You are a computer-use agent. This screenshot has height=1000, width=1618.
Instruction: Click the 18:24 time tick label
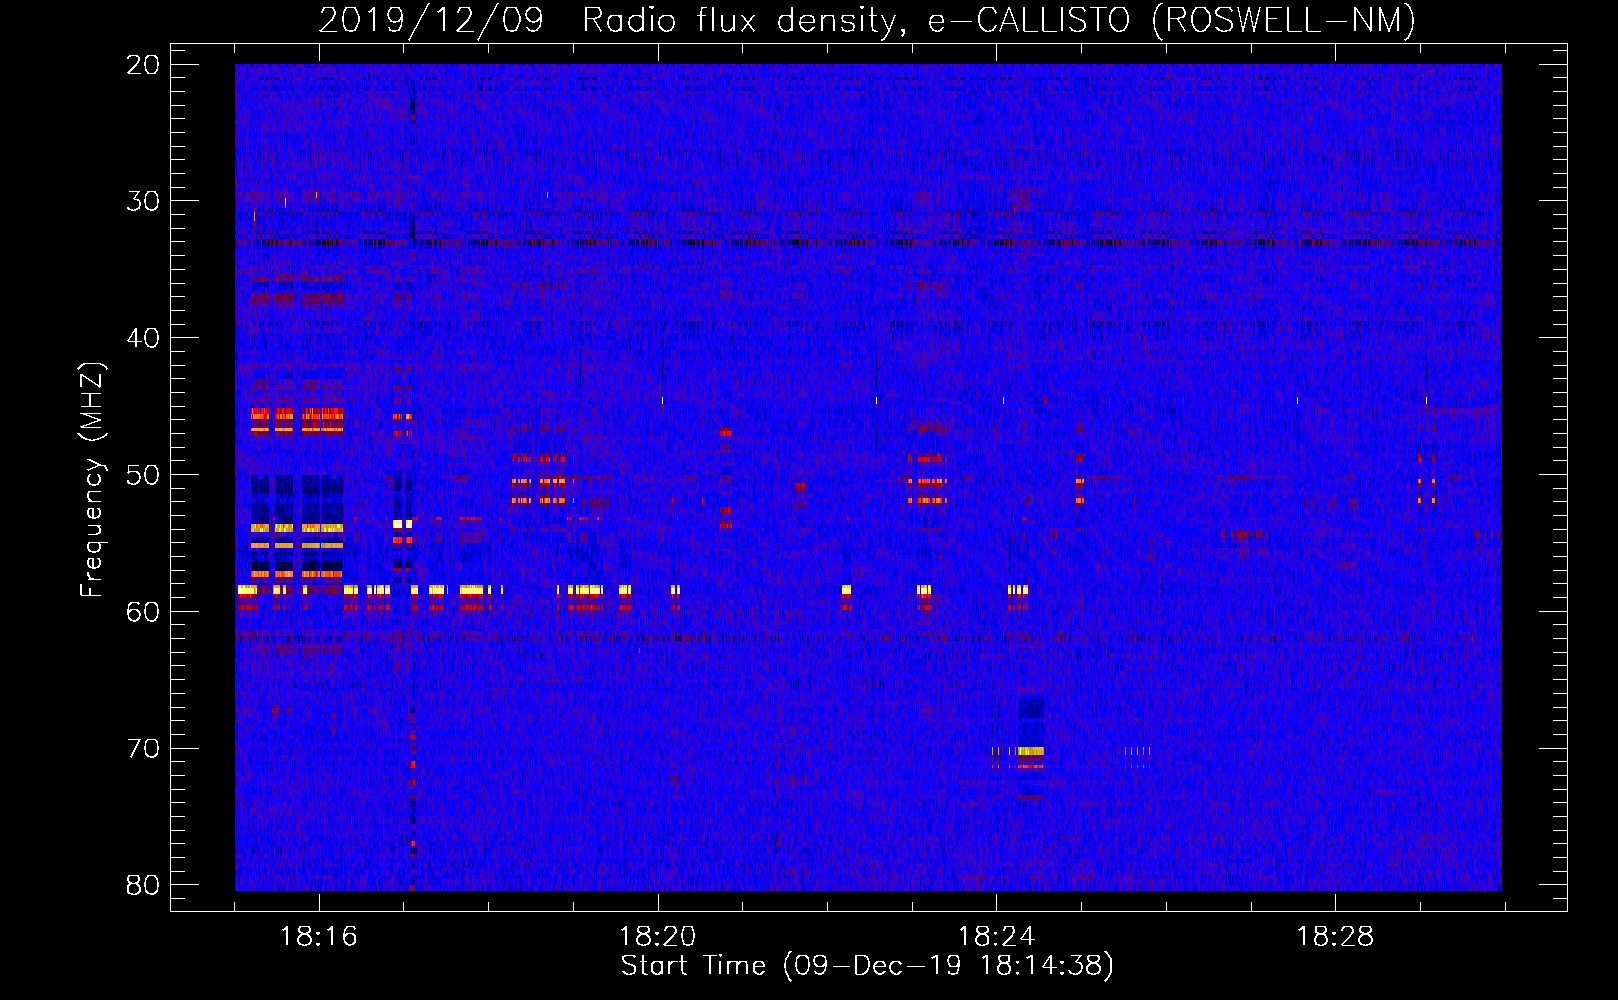pos(996,937)
